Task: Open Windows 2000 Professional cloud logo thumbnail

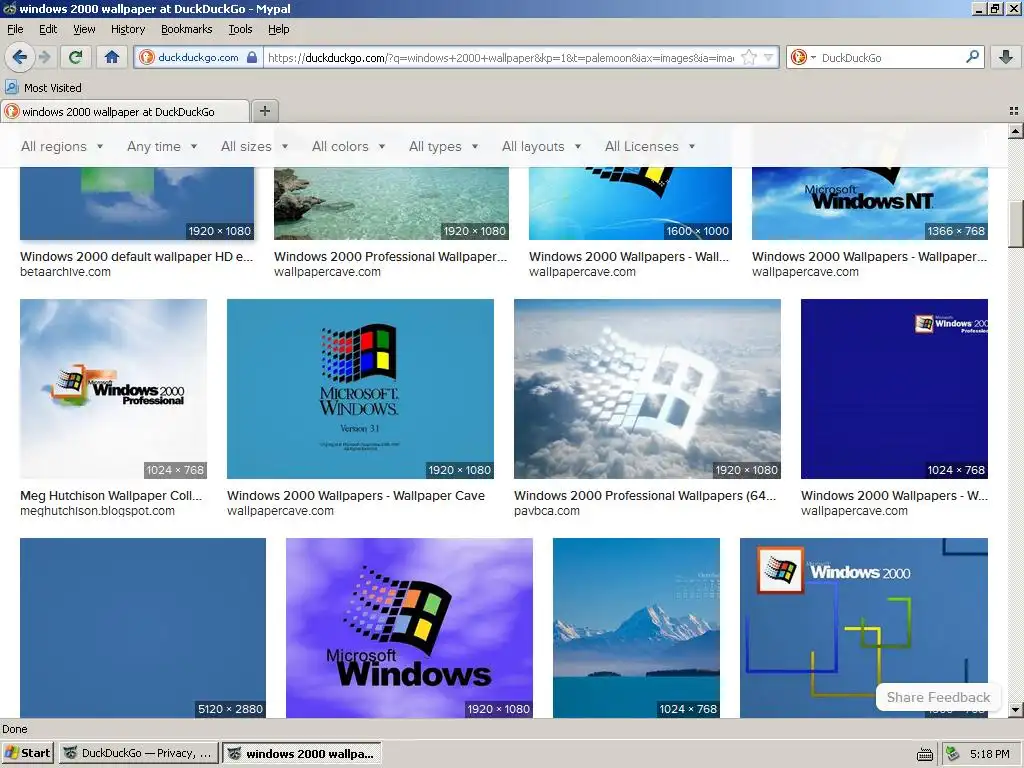Action: [x=114, y=389]
